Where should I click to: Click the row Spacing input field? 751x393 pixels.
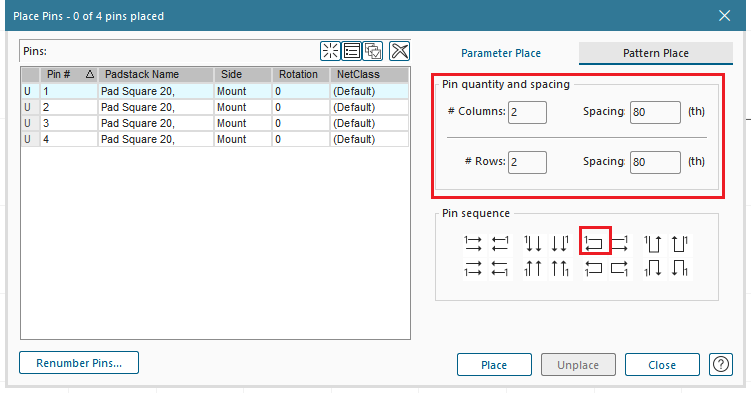(655, 162)
